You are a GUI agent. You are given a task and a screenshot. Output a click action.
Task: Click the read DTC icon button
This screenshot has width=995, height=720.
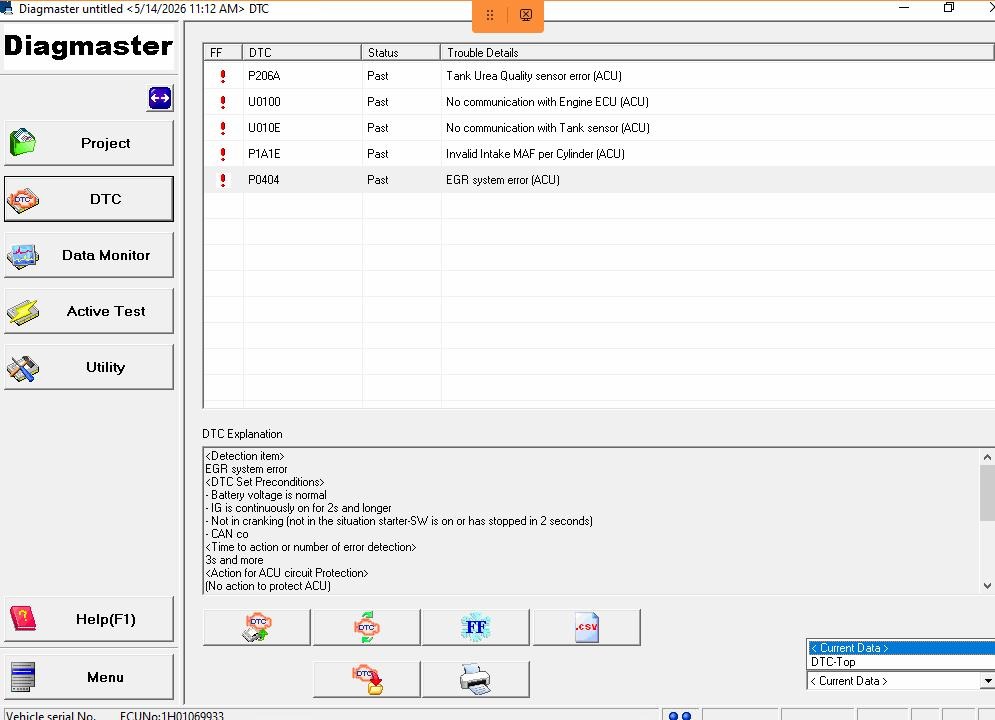coord(257,627)
